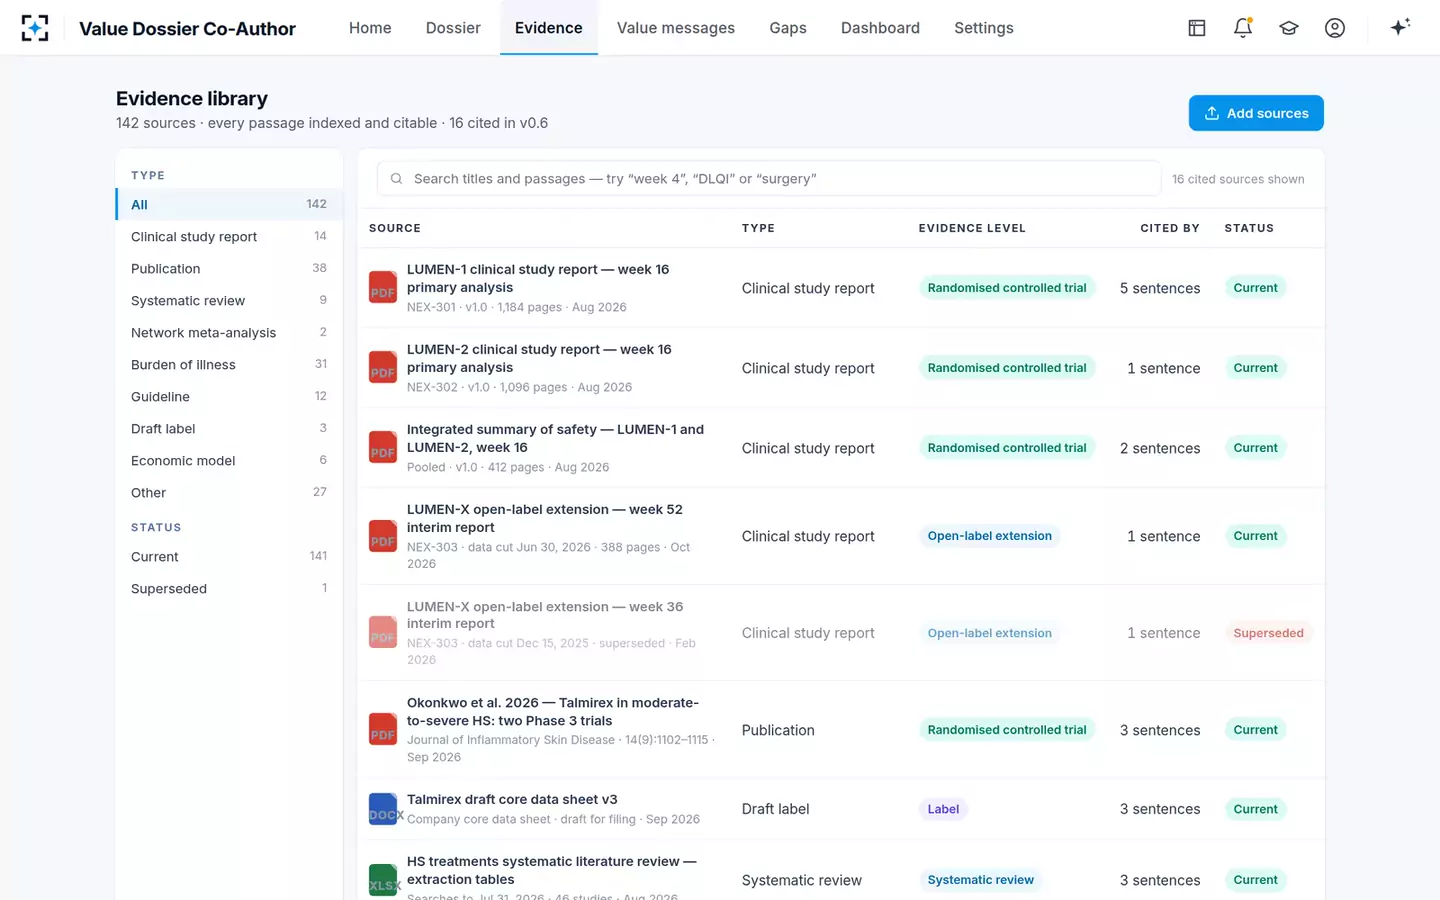Switch to the Value messages tab
Image resolution: width=1440 pixels, height=900 pixels.
click(x=676, y=28)
